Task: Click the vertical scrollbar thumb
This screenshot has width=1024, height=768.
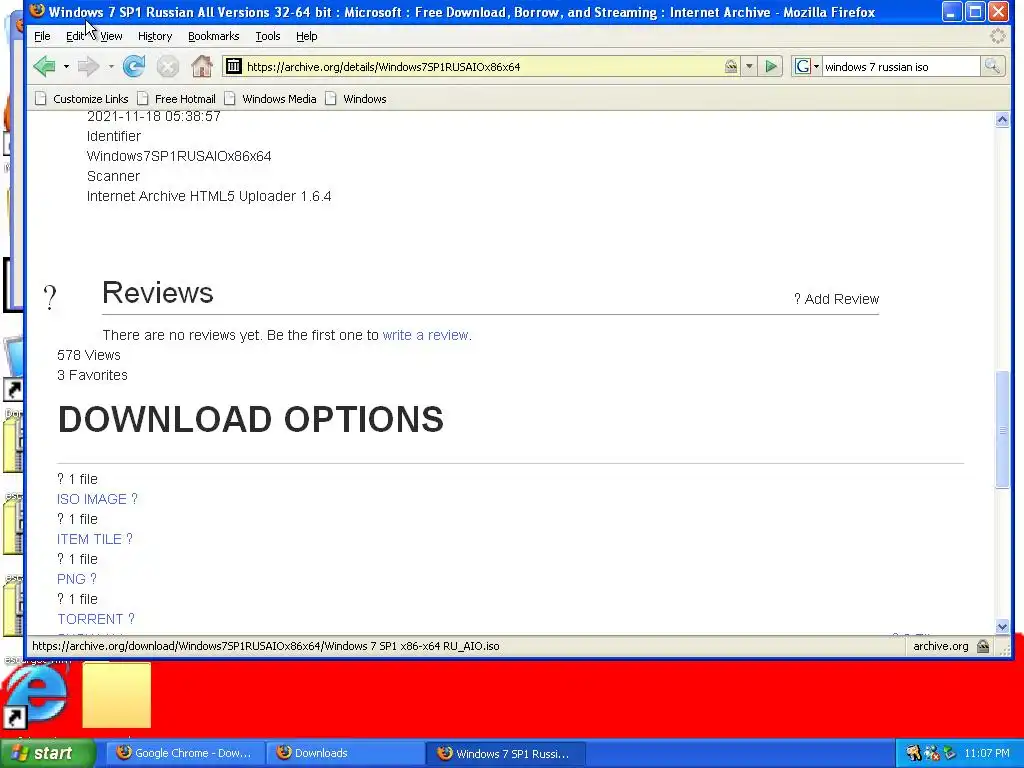Action: 1002,429
